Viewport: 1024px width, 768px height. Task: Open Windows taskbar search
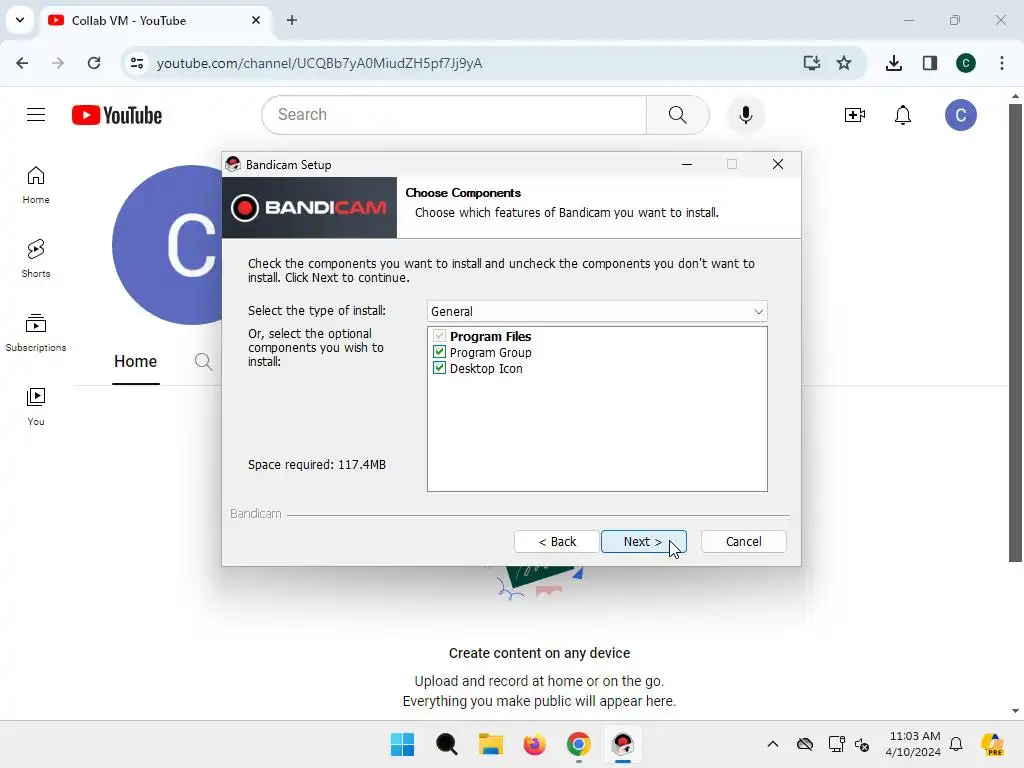click(447, 744)
